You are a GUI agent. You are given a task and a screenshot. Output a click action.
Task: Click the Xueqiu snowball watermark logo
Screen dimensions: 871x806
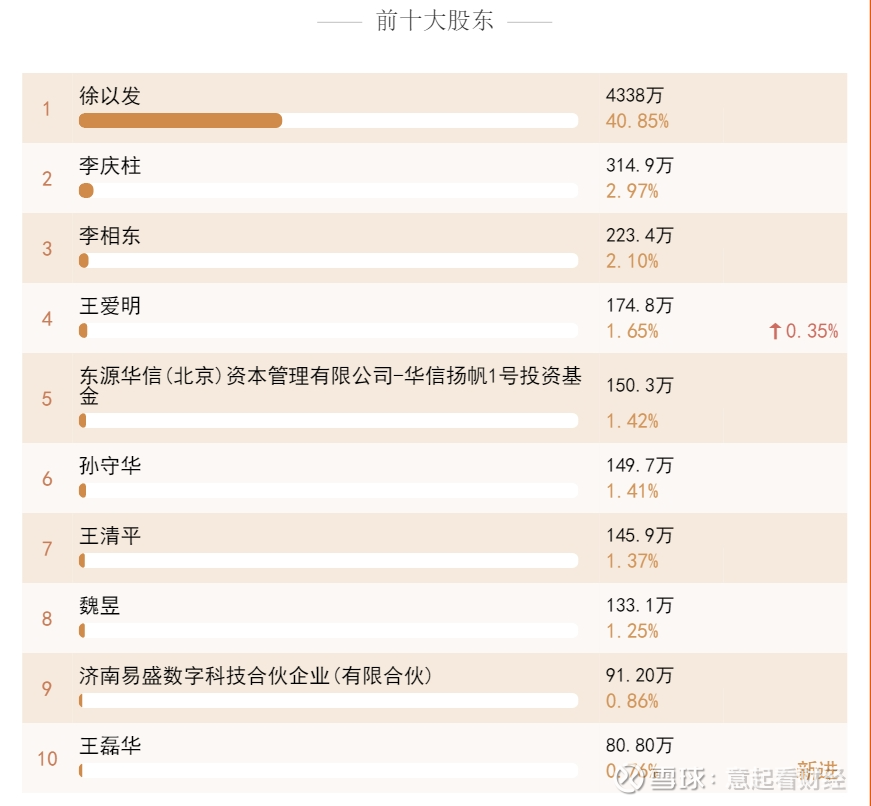(x=629, y=777)
